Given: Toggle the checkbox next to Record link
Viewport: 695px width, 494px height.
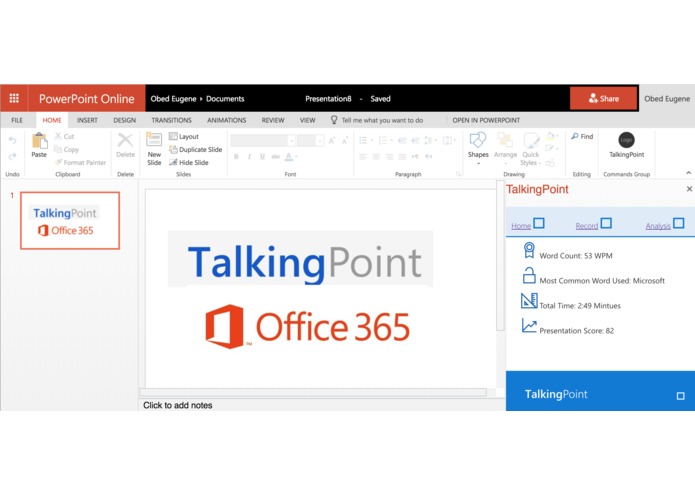Looking at the screenshot, I should [606, 223].
